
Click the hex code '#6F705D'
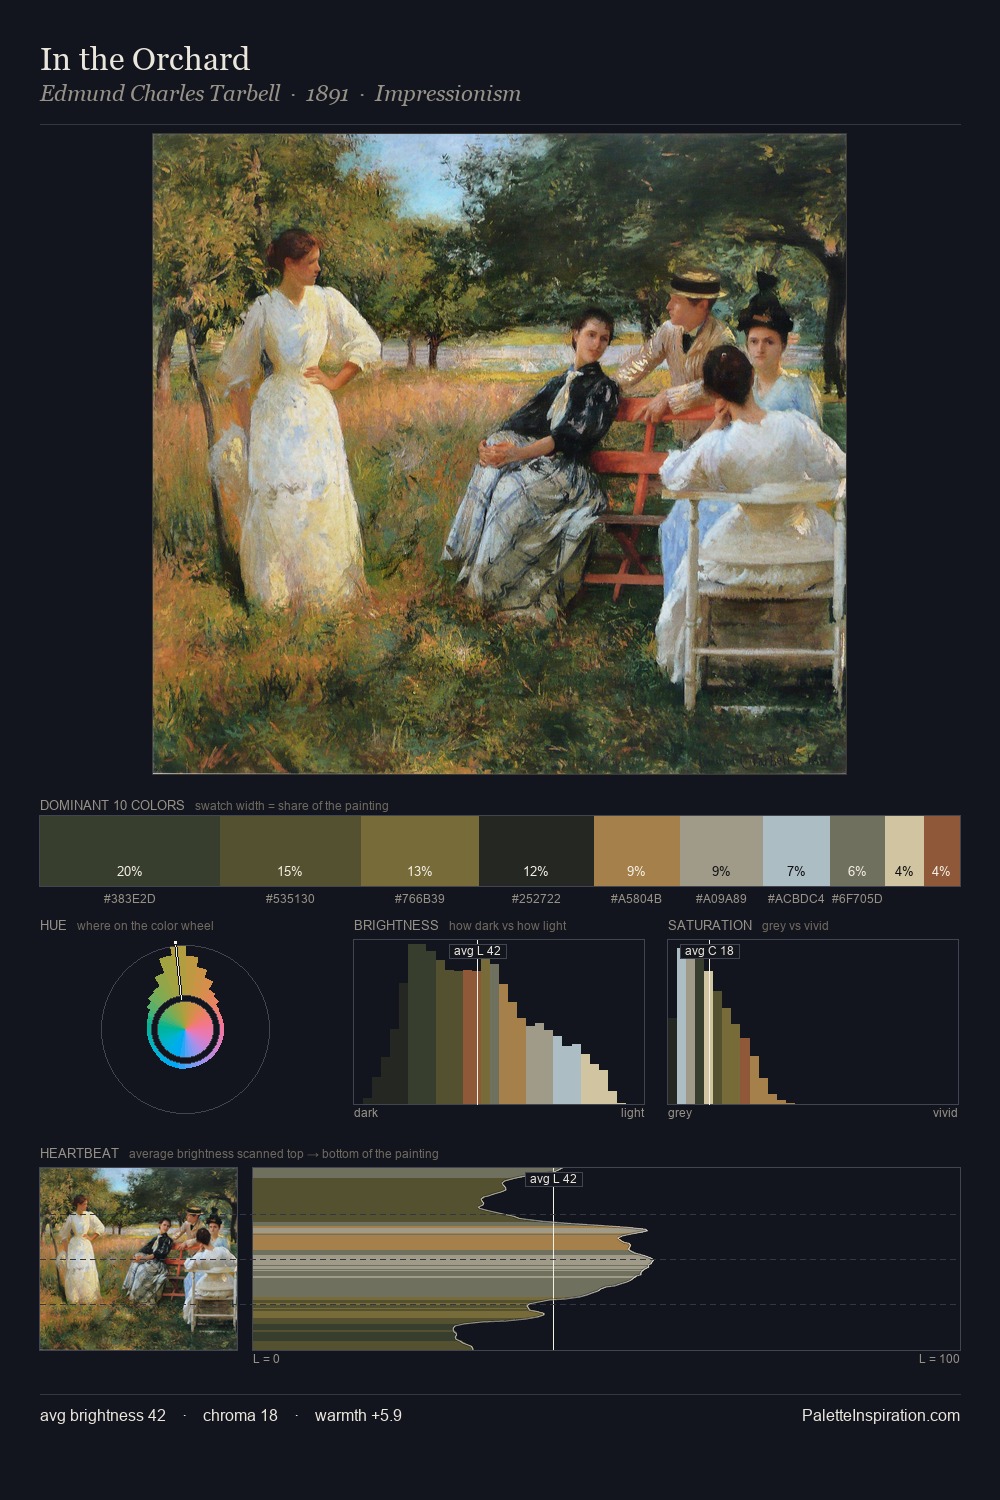coord(857,899)
